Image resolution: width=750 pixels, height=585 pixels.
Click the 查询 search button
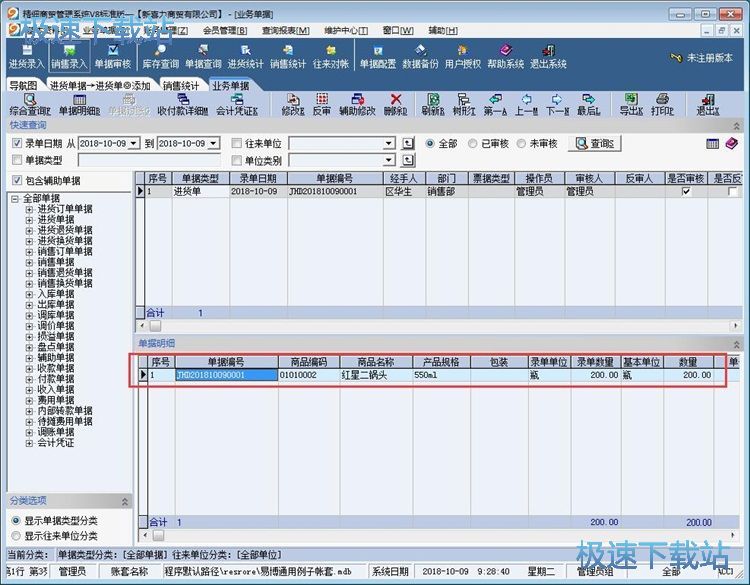(595, 143)
